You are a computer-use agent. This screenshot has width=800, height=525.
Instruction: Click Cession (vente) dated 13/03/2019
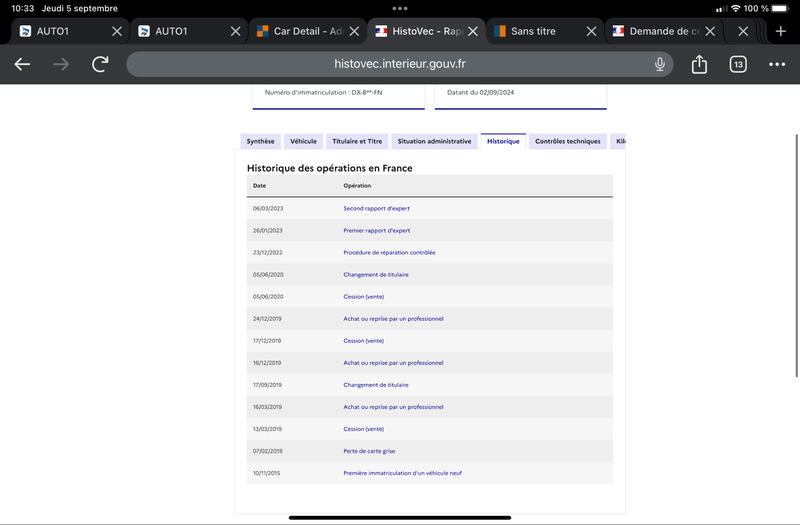pyautogui.click(x=363, y=429)
